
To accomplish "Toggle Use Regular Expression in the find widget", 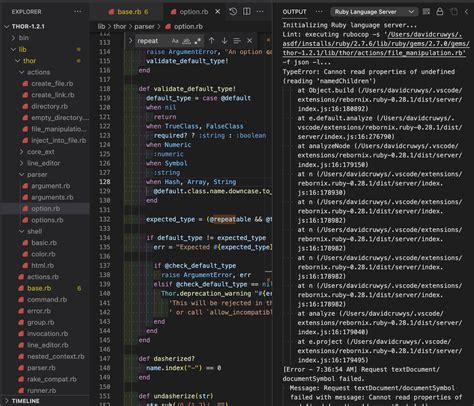I will 198,41.
